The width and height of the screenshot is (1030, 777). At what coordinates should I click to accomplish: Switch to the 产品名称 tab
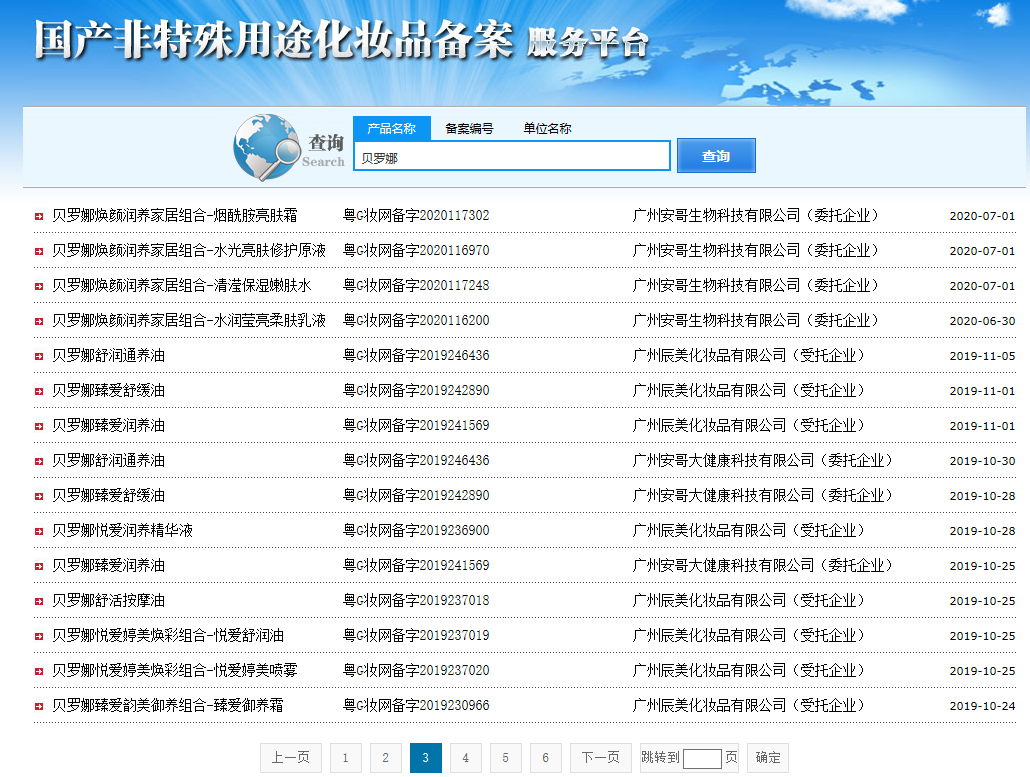[391, 128]
